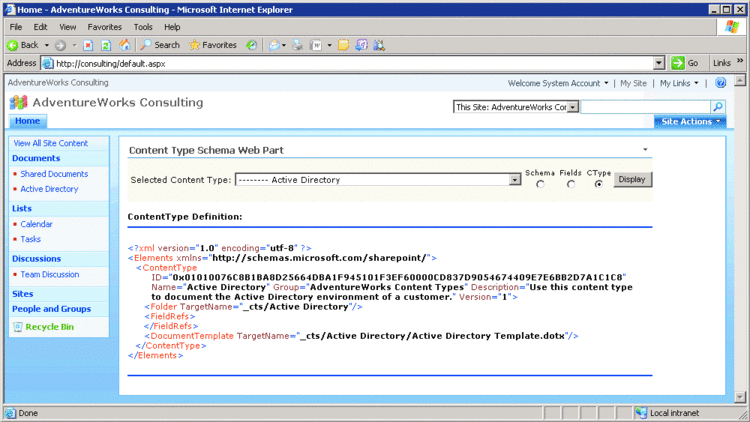Click the Forward arrow icon
Image resolution: width=750 pixels, height=422 pixels.
click(60, 45)
